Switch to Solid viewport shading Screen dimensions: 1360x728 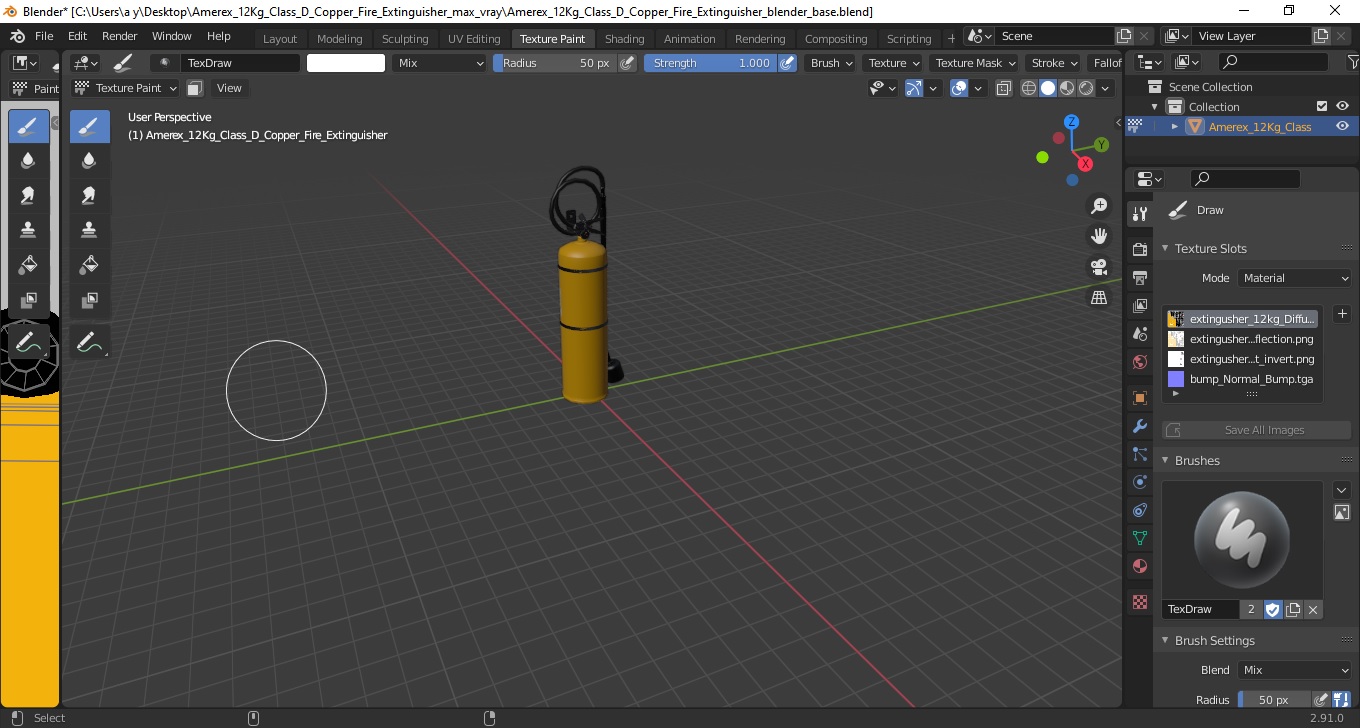point(1047,88)
